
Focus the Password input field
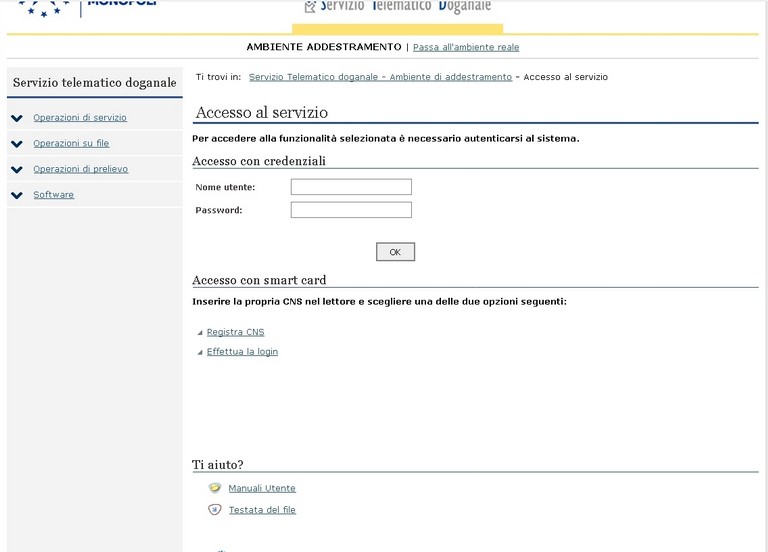coord(351,210)
